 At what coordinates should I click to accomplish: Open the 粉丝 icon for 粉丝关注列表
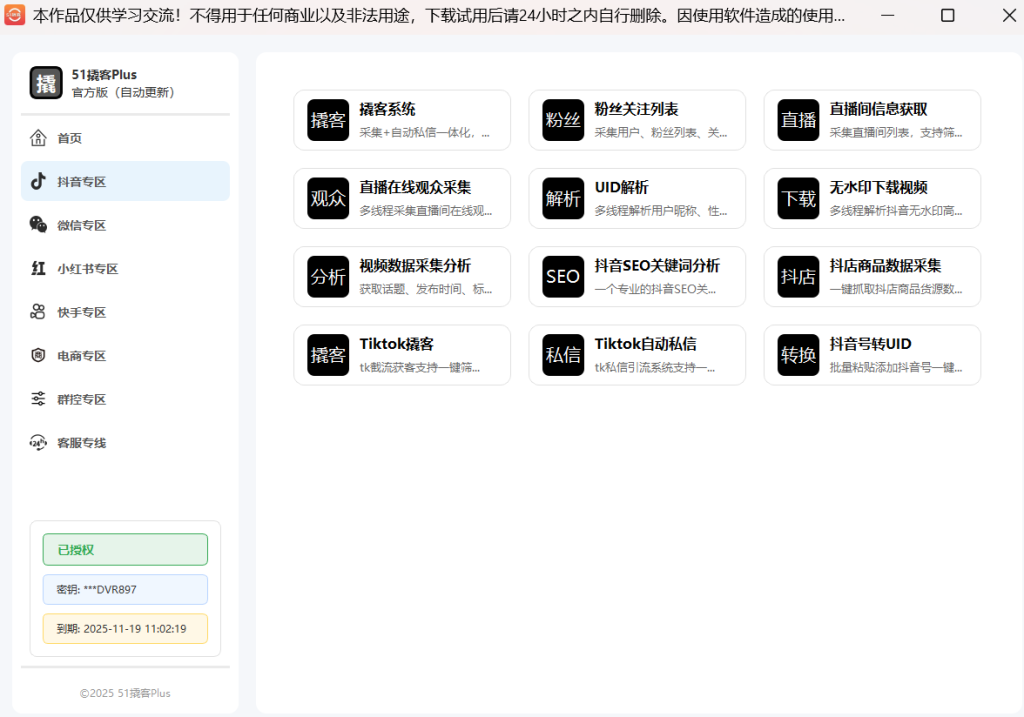click(x=563, y=120)
